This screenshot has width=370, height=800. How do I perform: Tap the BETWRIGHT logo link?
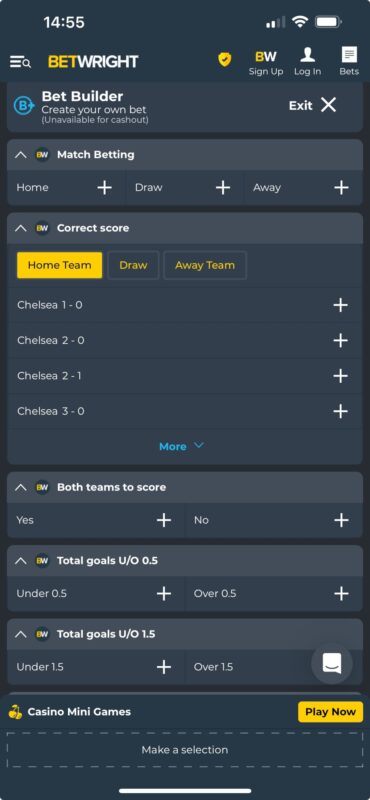click(x=93, y=62)
